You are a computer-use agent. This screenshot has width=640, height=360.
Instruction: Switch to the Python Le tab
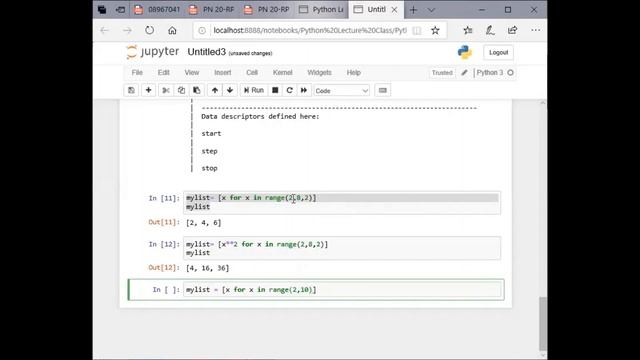coord(322,9)
